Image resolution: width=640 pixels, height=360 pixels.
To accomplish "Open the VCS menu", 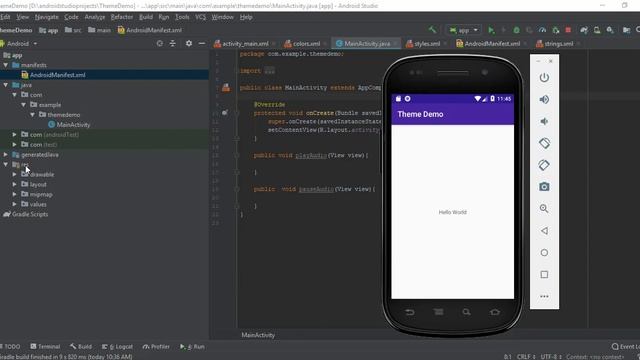I will (200, 17).
